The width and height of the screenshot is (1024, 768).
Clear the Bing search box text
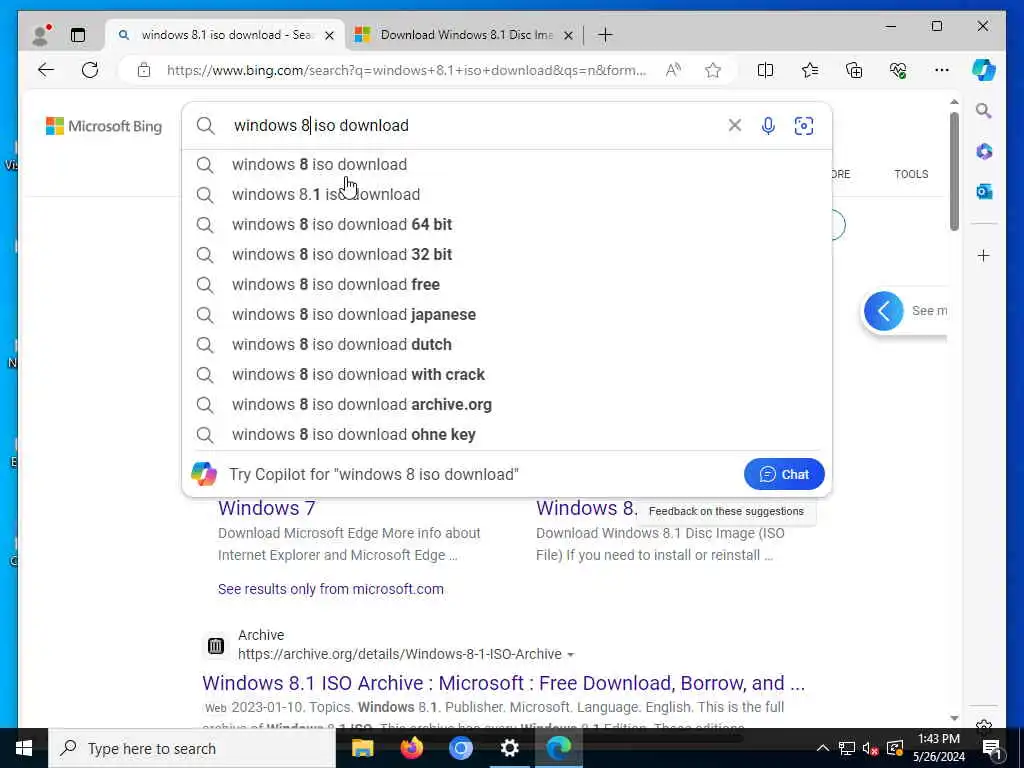pos(735,125)
